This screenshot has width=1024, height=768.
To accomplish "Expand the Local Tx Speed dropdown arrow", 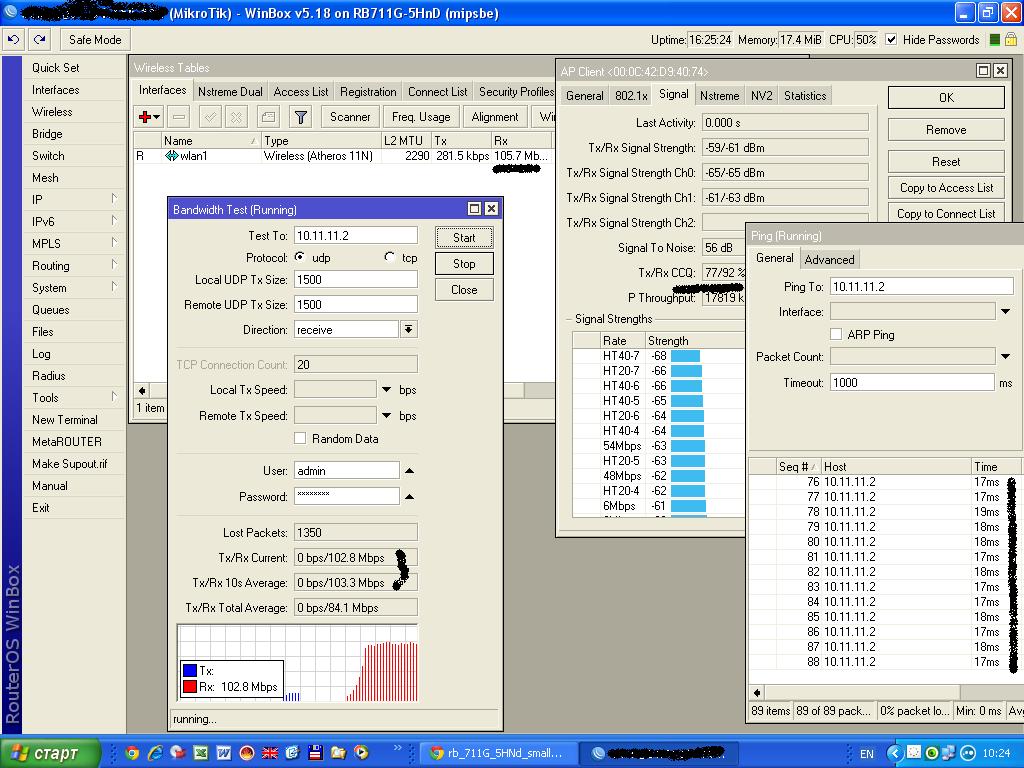I will coord(386,390).
